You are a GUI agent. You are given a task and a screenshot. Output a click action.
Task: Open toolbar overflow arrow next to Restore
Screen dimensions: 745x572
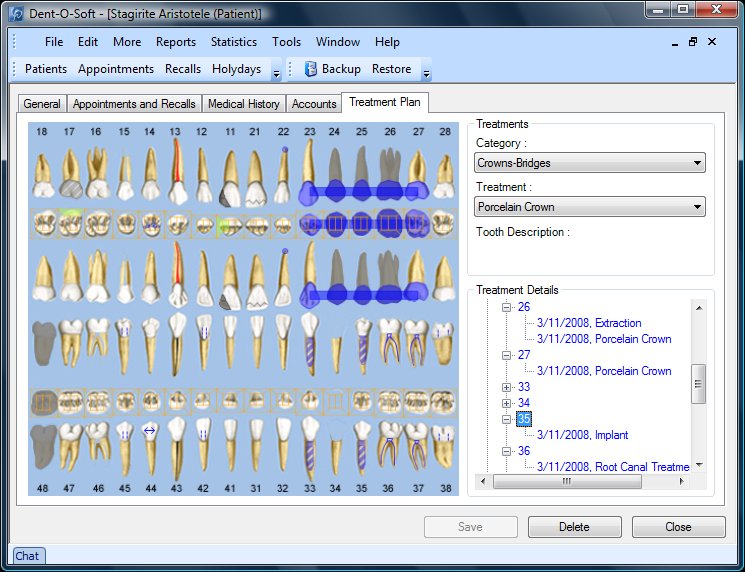pos(426,74)
